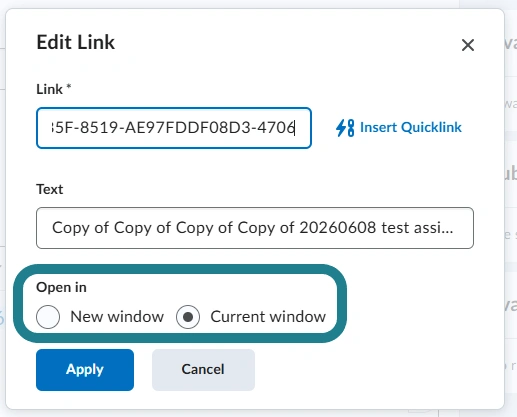Click "AE97FDDF08D3" portion of link URL
517x417 pixels.
click(188, 128)
